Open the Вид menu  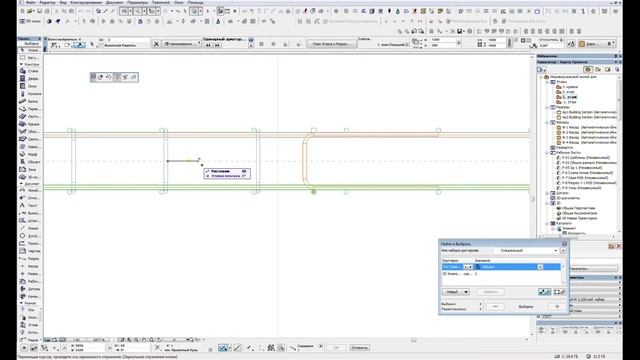click(63, 2)
